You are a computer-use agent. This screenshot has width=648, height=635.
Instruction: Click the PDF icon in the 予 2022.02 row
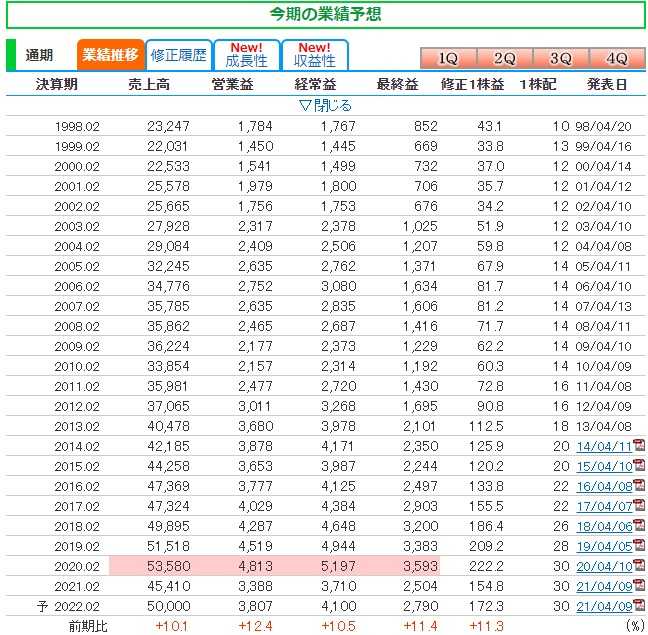(639, 606)
